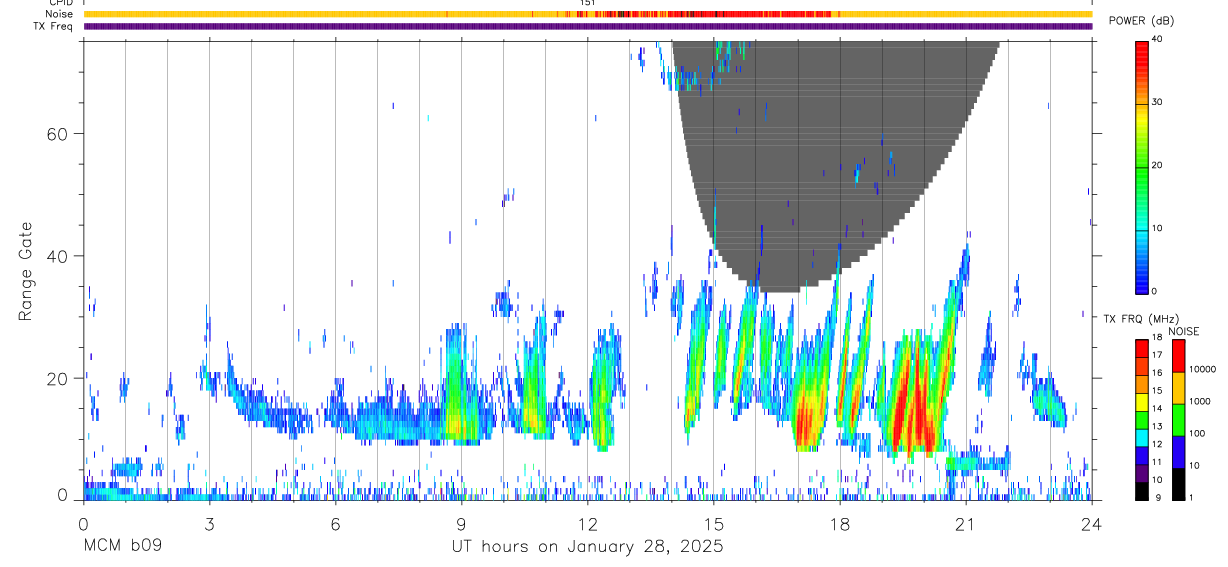Click the green segment of the NOISE colorbar
This screenshot has width=1228, height=567.
point(1178,419)
